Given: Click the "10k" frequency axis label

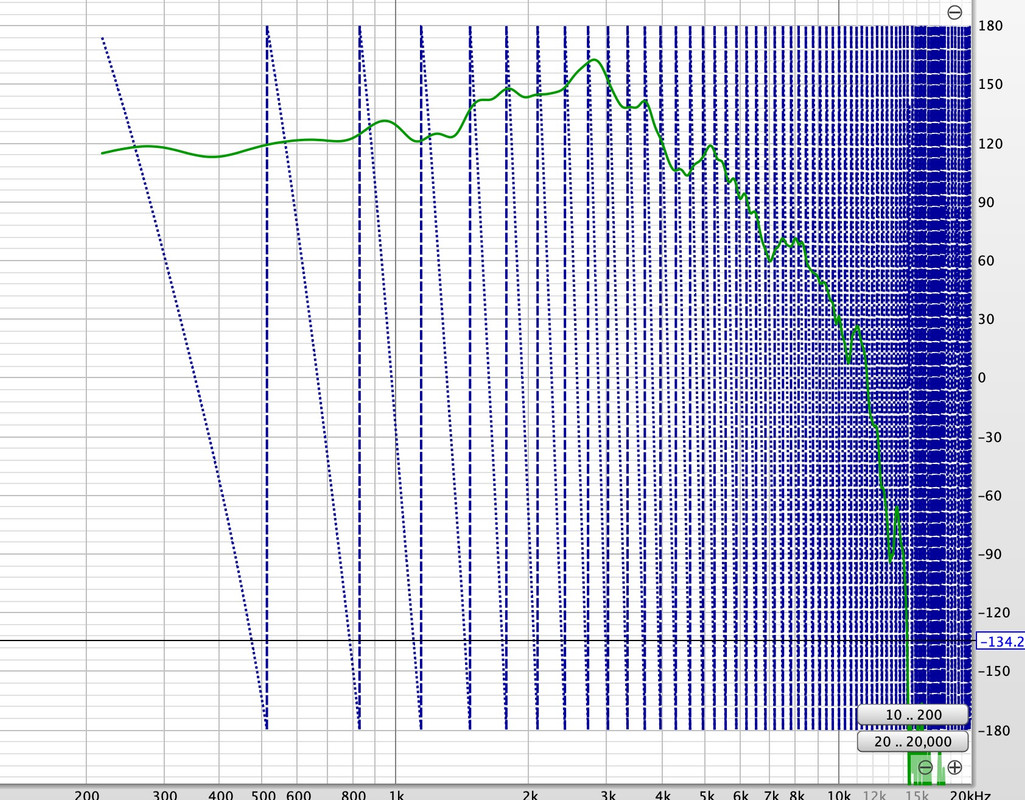Looking at the screenshot, I should tap(839, 795).
